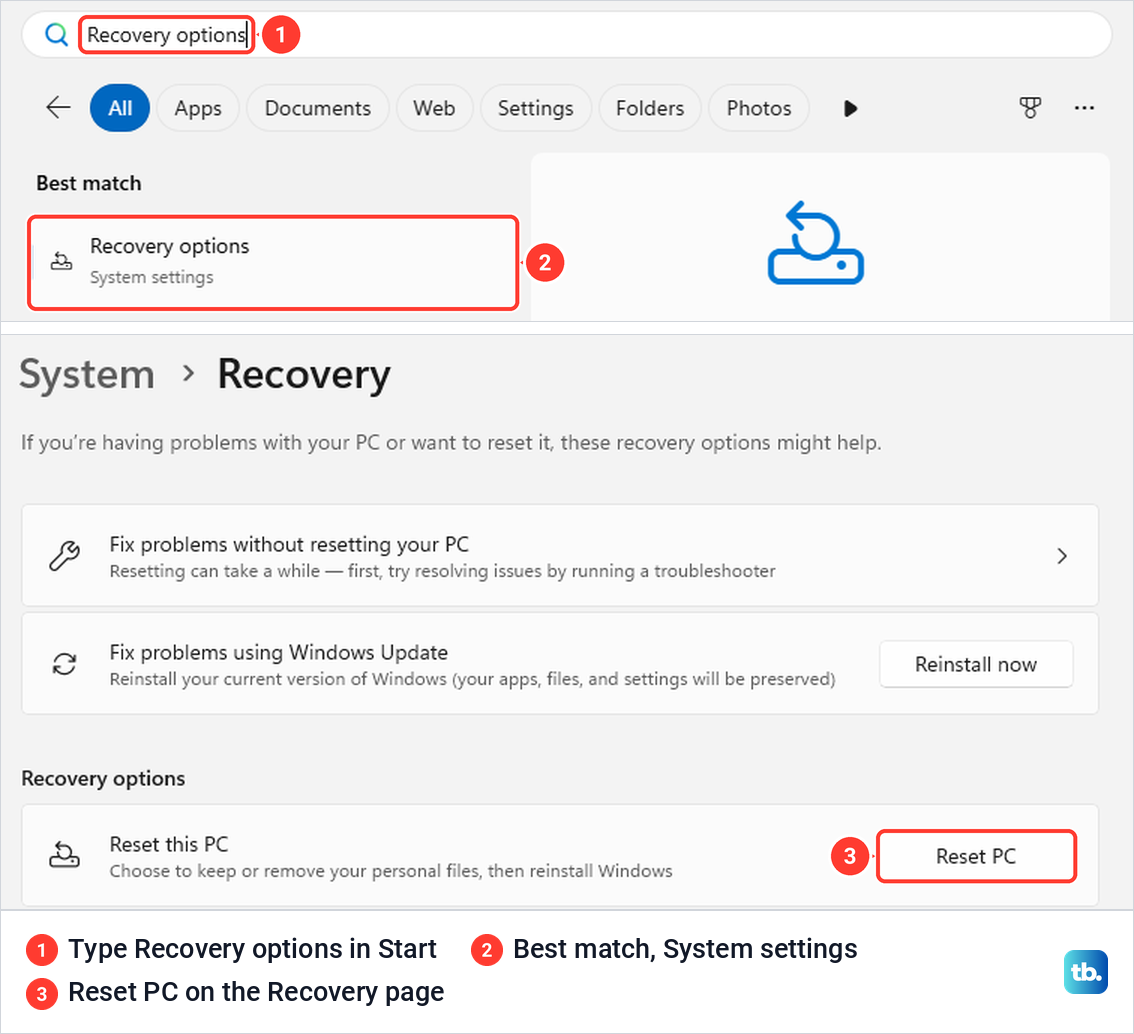
Task: Open Recovery options best match result
Action: (273, 262)
